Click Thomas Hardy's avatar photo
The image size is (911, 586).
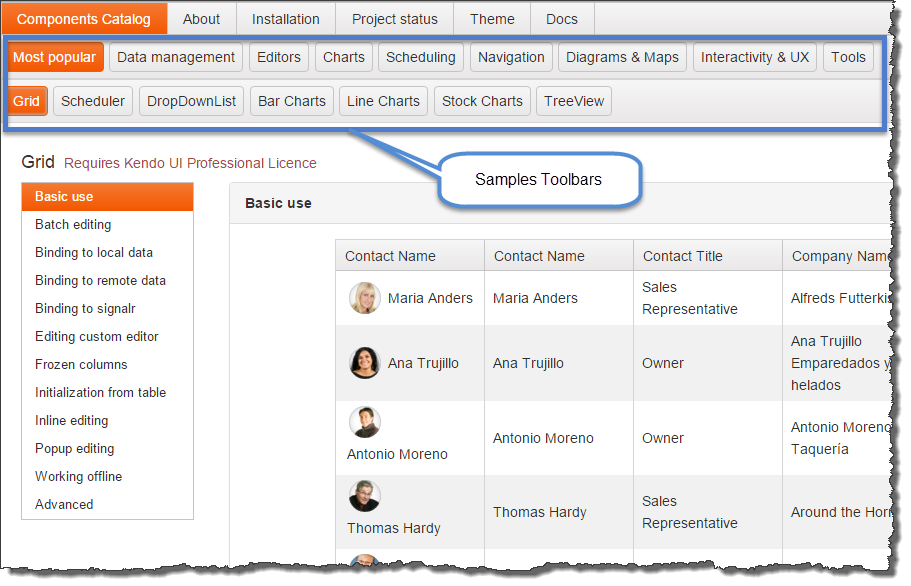(x=364, y=496)
